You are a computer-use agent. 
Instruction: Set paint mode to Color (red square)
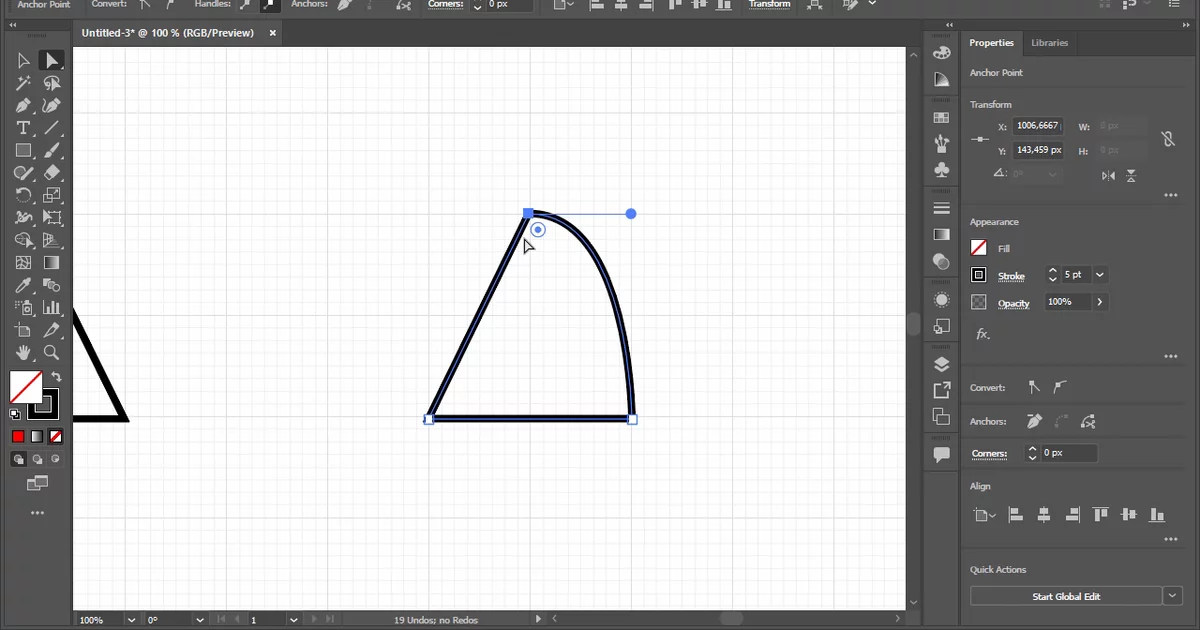tap(18, 436)
